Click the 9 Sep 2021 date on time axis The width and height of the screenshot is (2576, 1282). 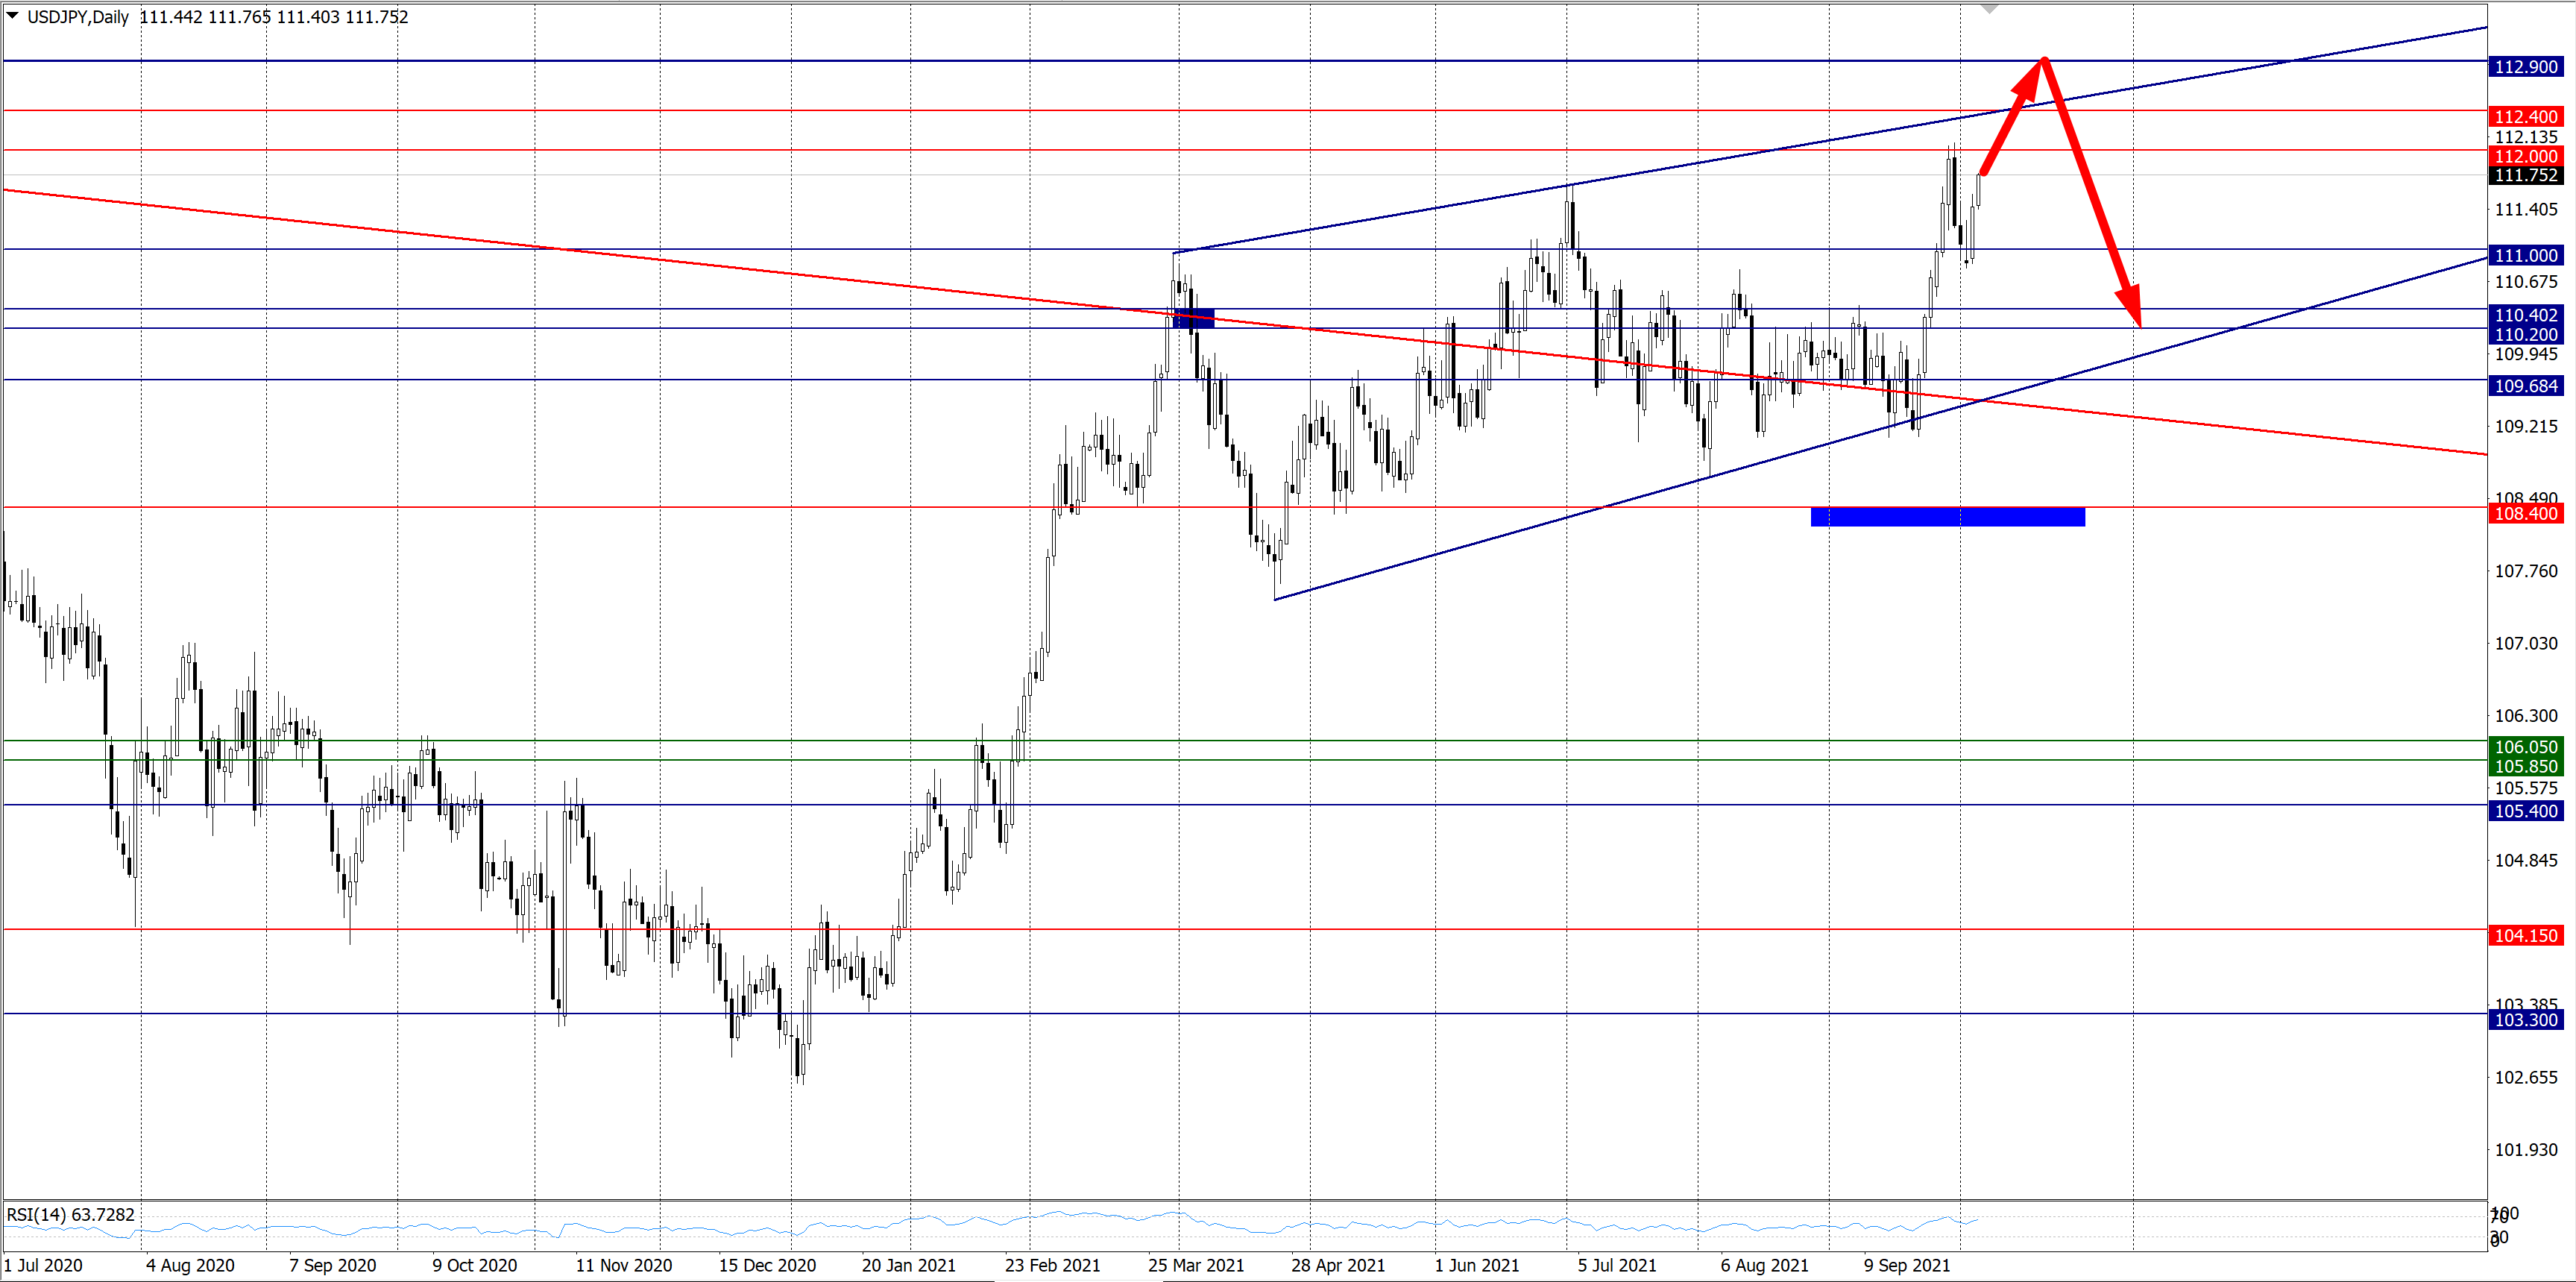(x=1906, y=1265)
